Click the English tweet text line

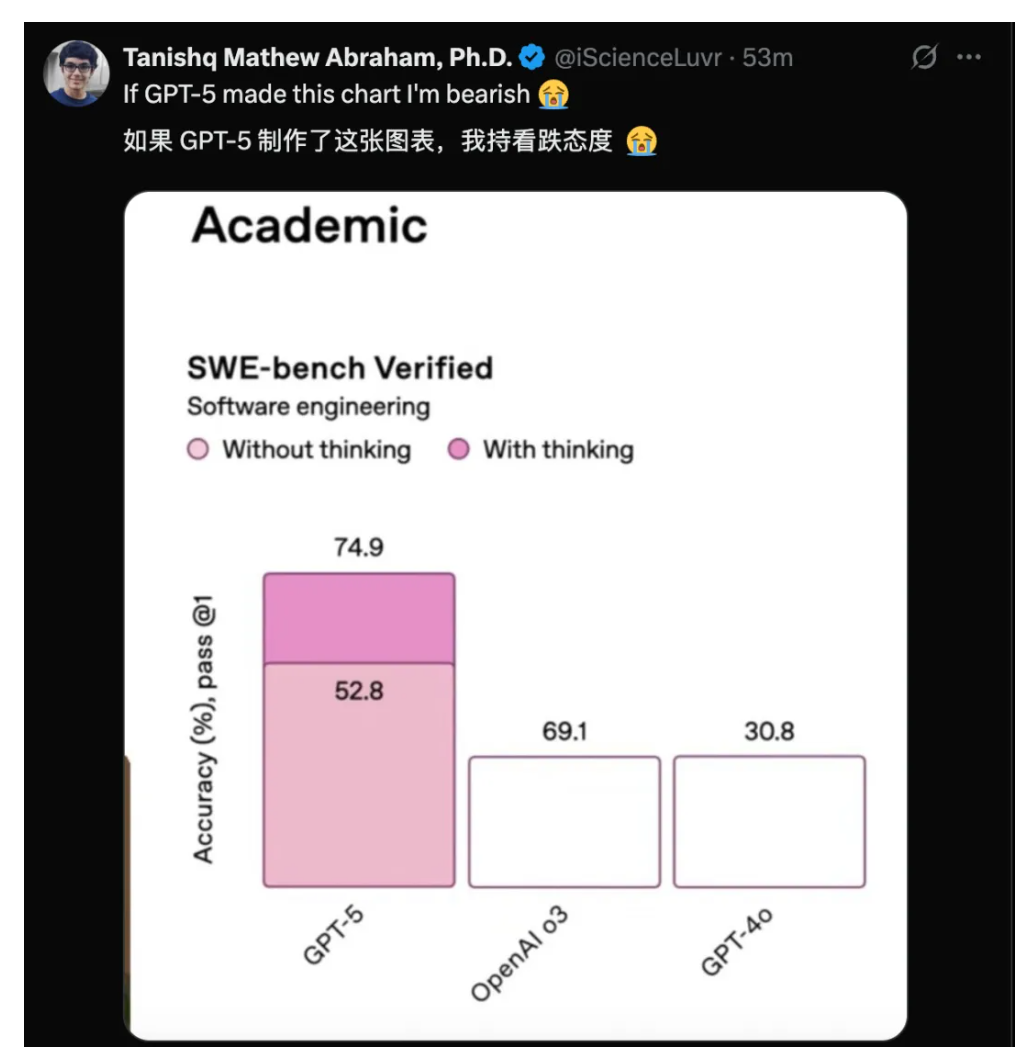pyautogui.click(x=326, y=95)
